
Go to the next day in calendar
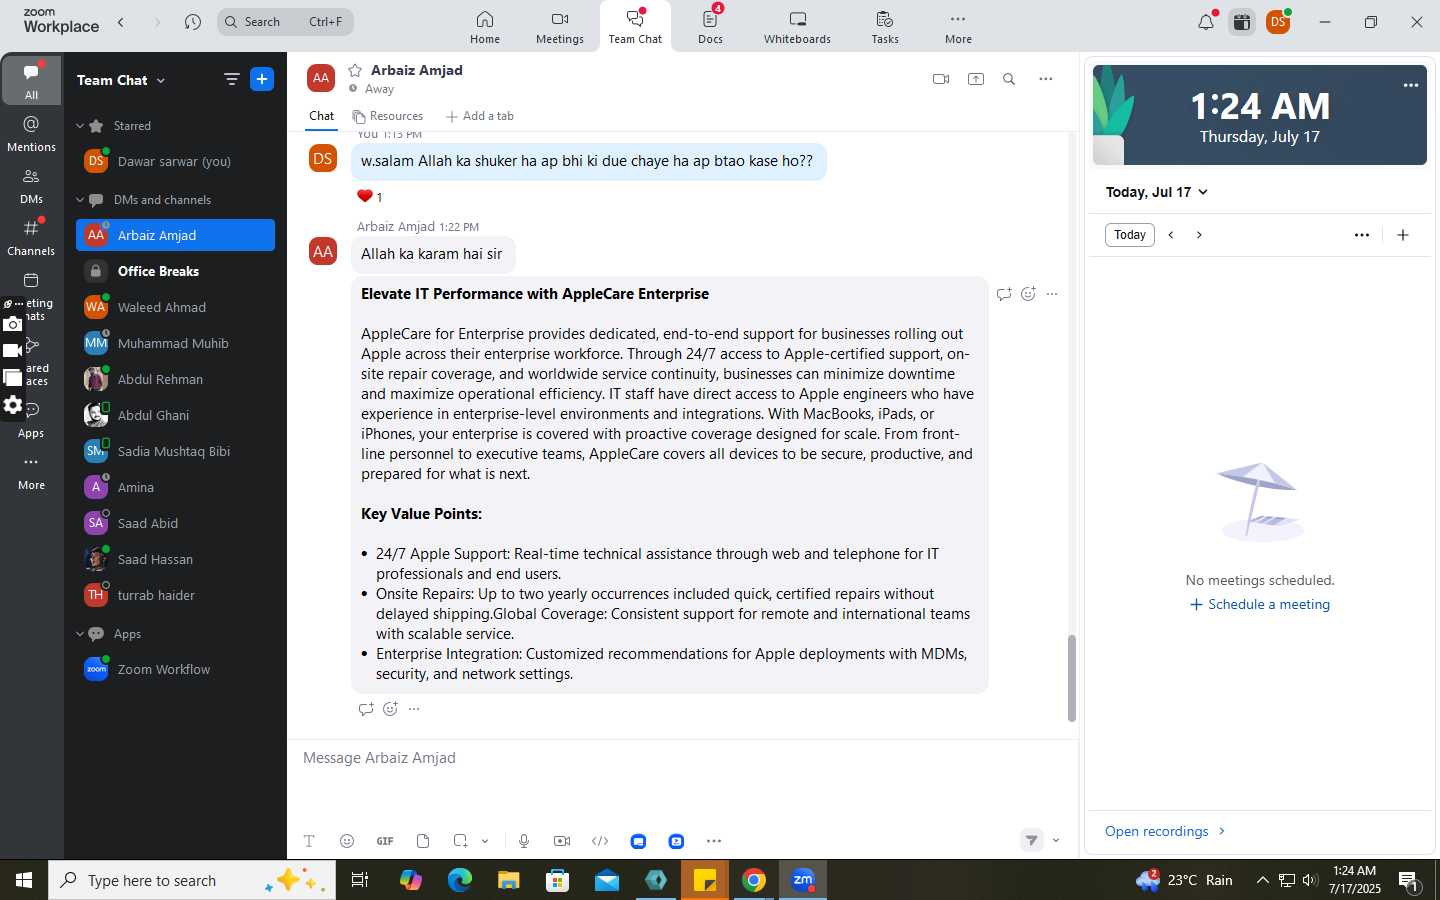[x=1199, y=235]
